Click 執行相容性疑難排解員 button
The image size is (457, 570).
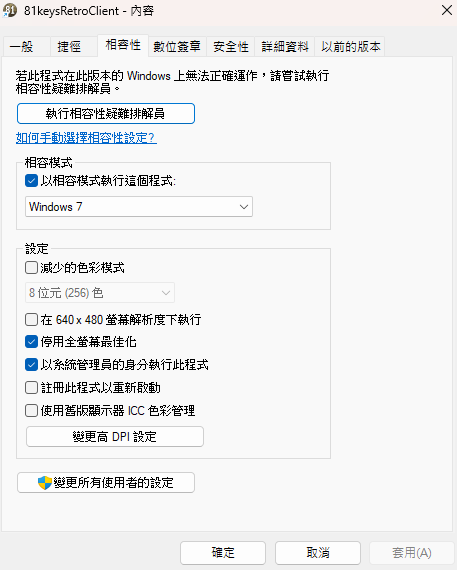106,114
